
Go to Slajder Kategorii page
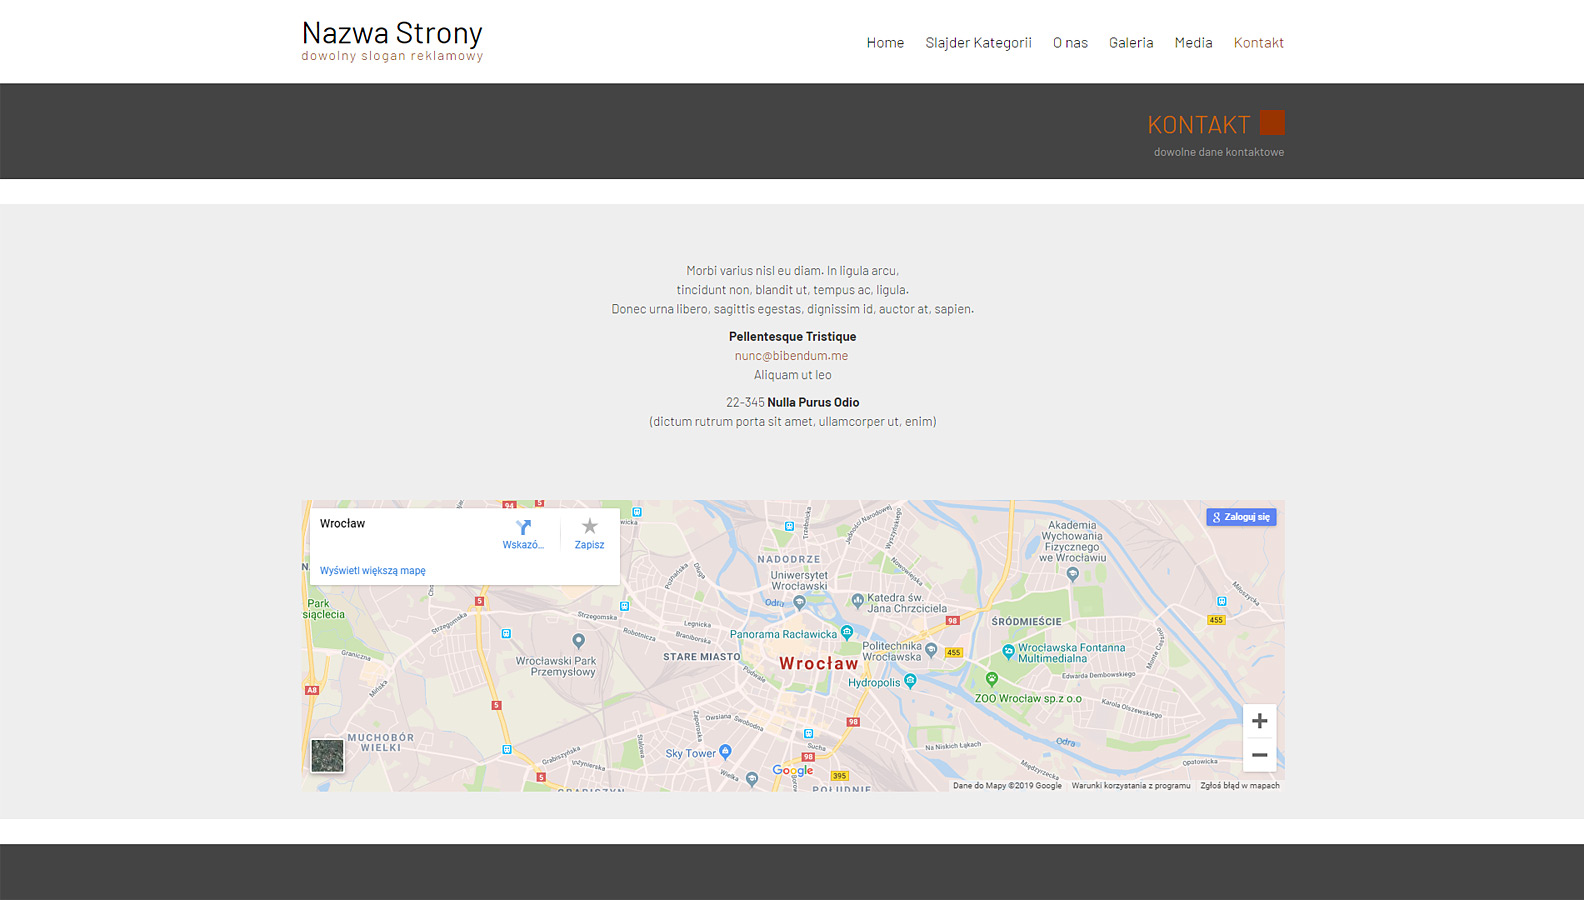tap(978, 43)
